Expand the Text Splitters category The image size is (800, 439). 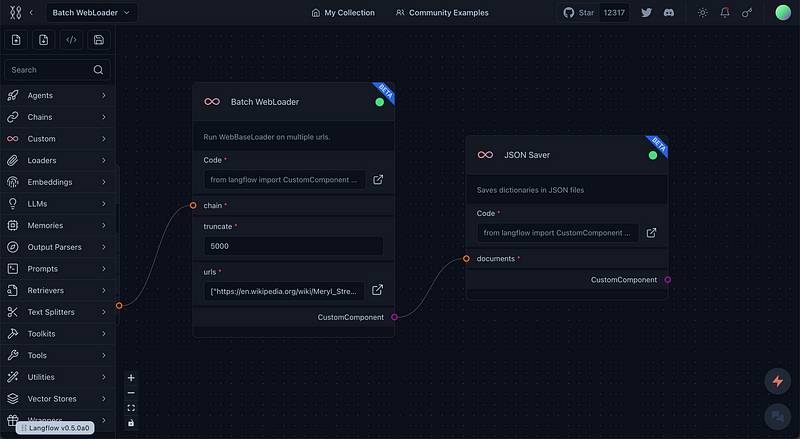tap(57, 312)
